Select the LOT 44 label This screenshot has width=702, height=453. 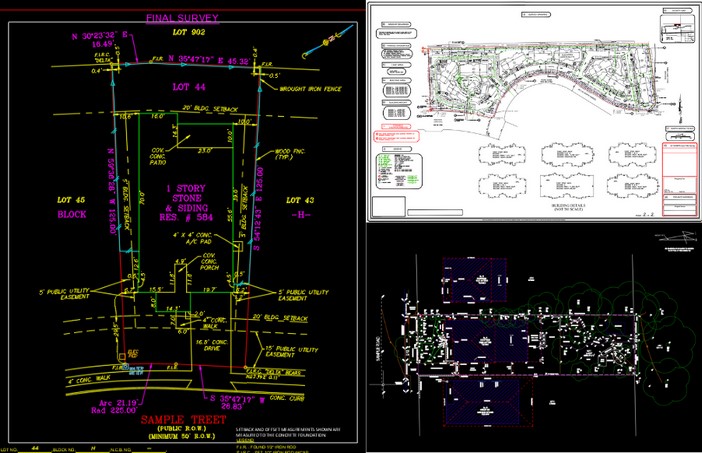[189, 87]
